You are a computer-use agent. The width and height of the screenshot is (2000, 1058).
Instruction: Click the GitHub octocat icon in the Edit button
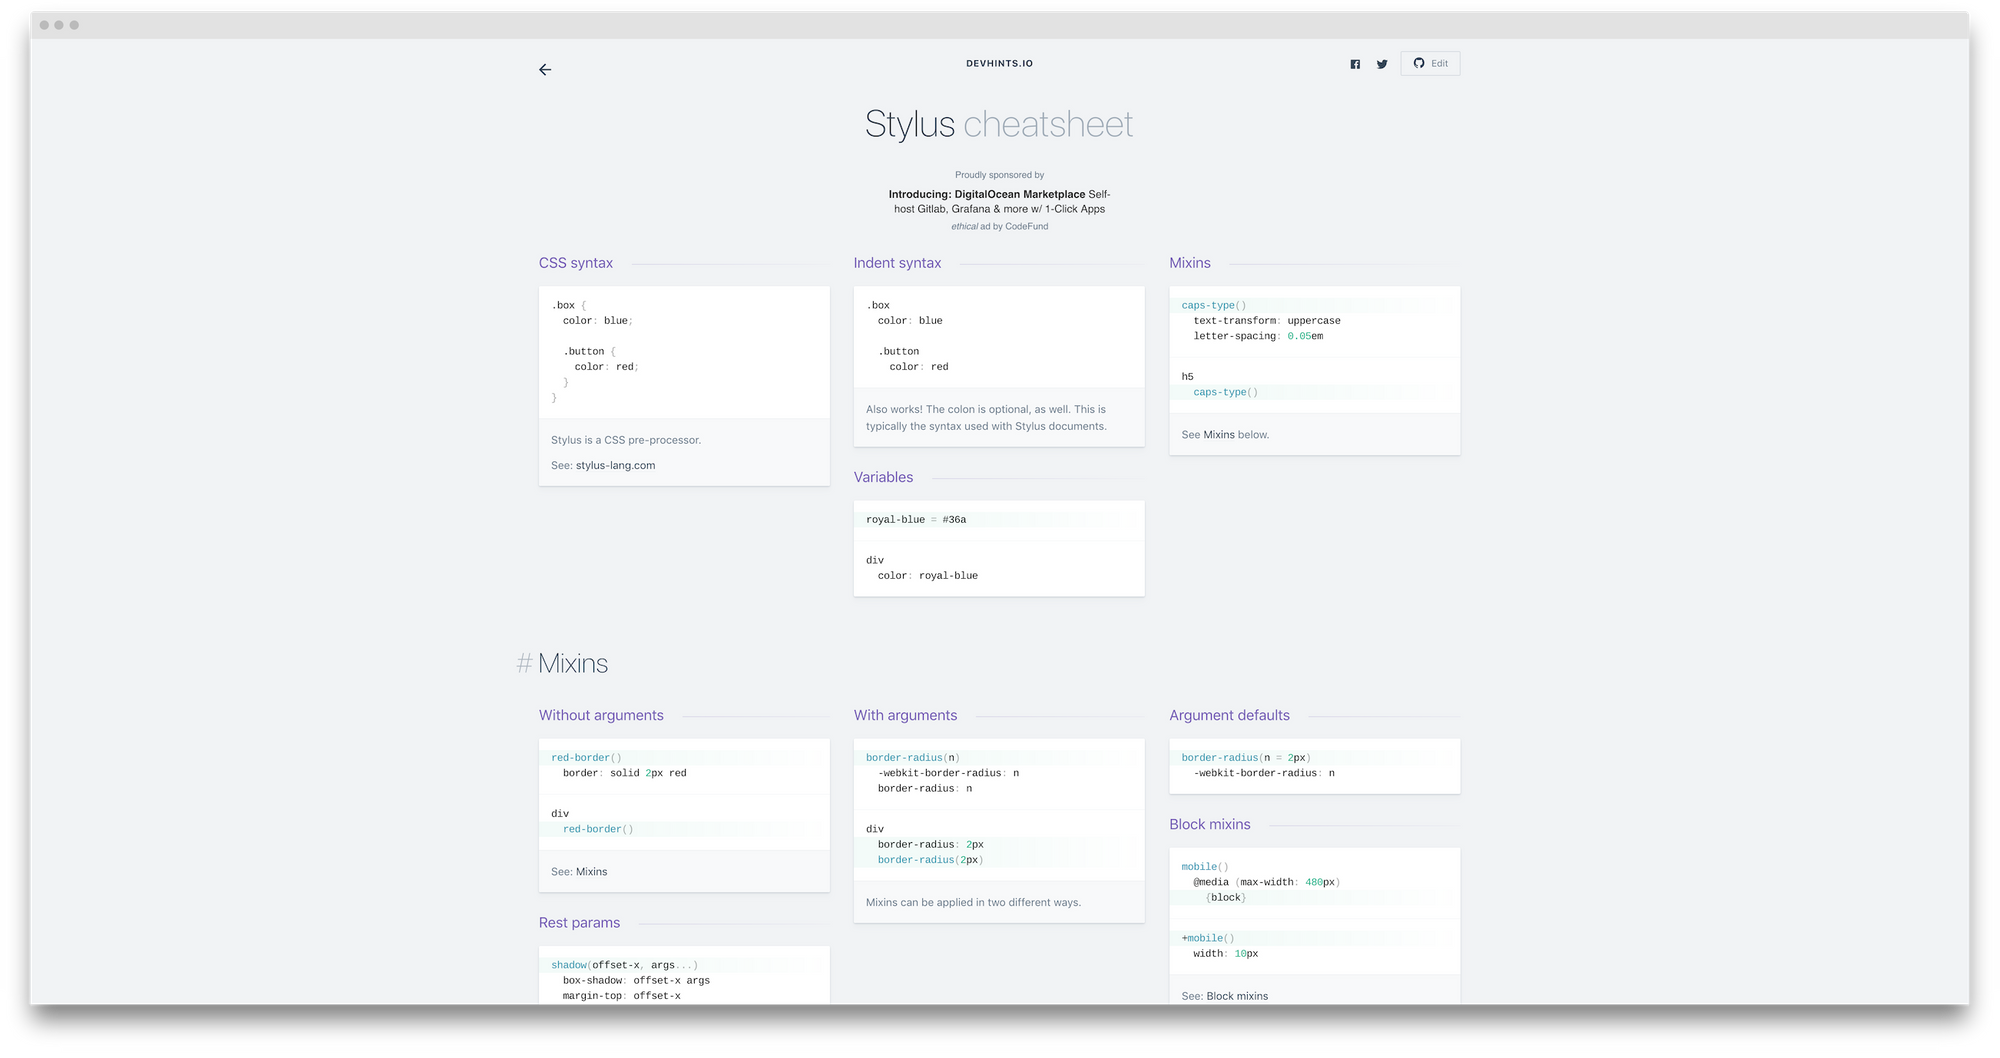1418,63
